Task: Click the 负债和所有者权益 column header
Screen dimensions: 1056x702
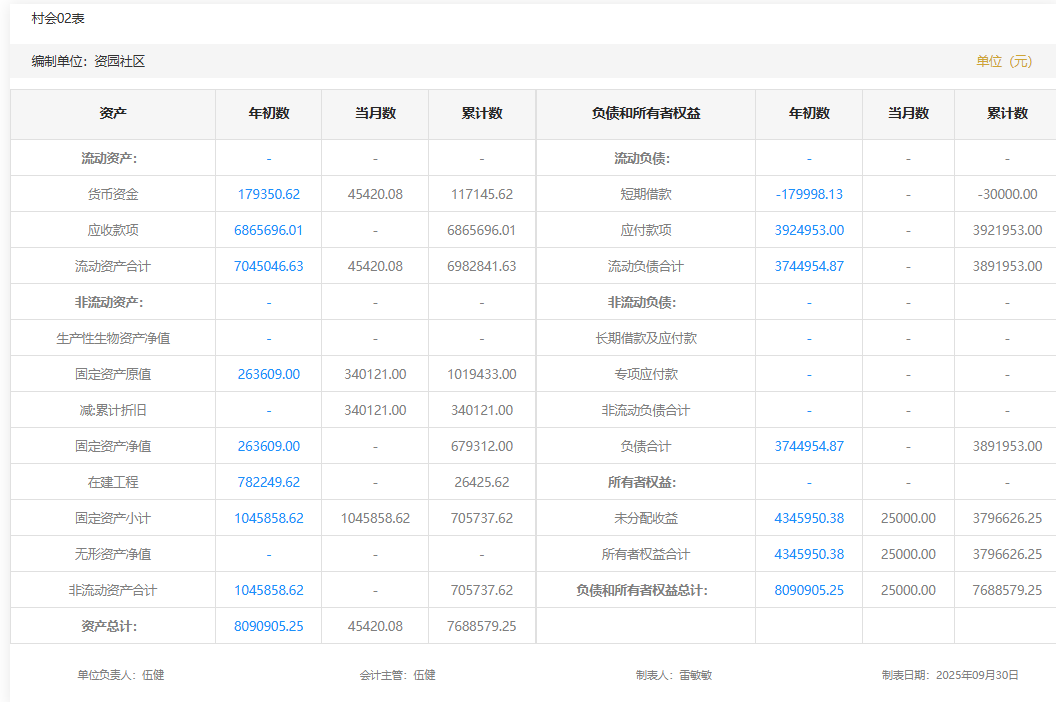Action: [x=646, y=113]
